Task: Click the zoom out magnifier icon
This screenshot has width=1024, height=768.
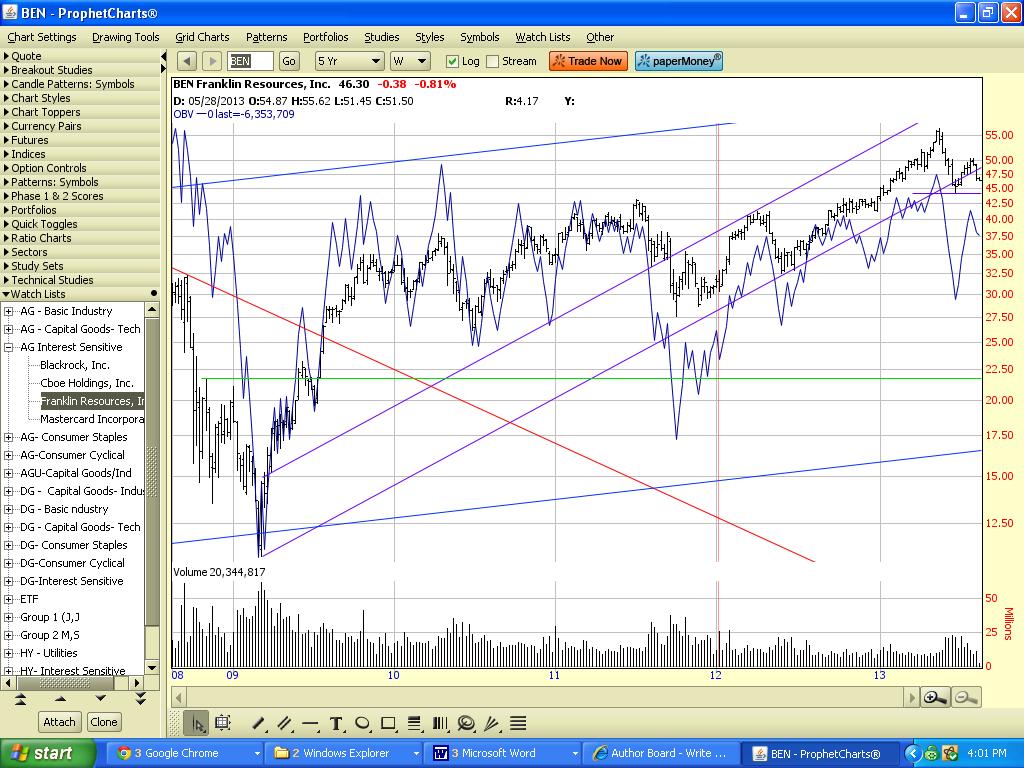Action: 966,697
